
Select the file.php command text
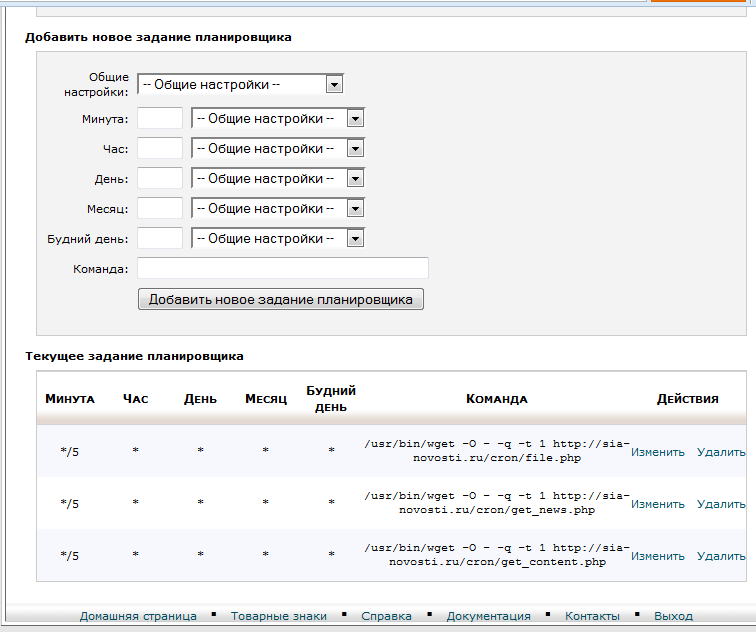(x=497, y=451)
